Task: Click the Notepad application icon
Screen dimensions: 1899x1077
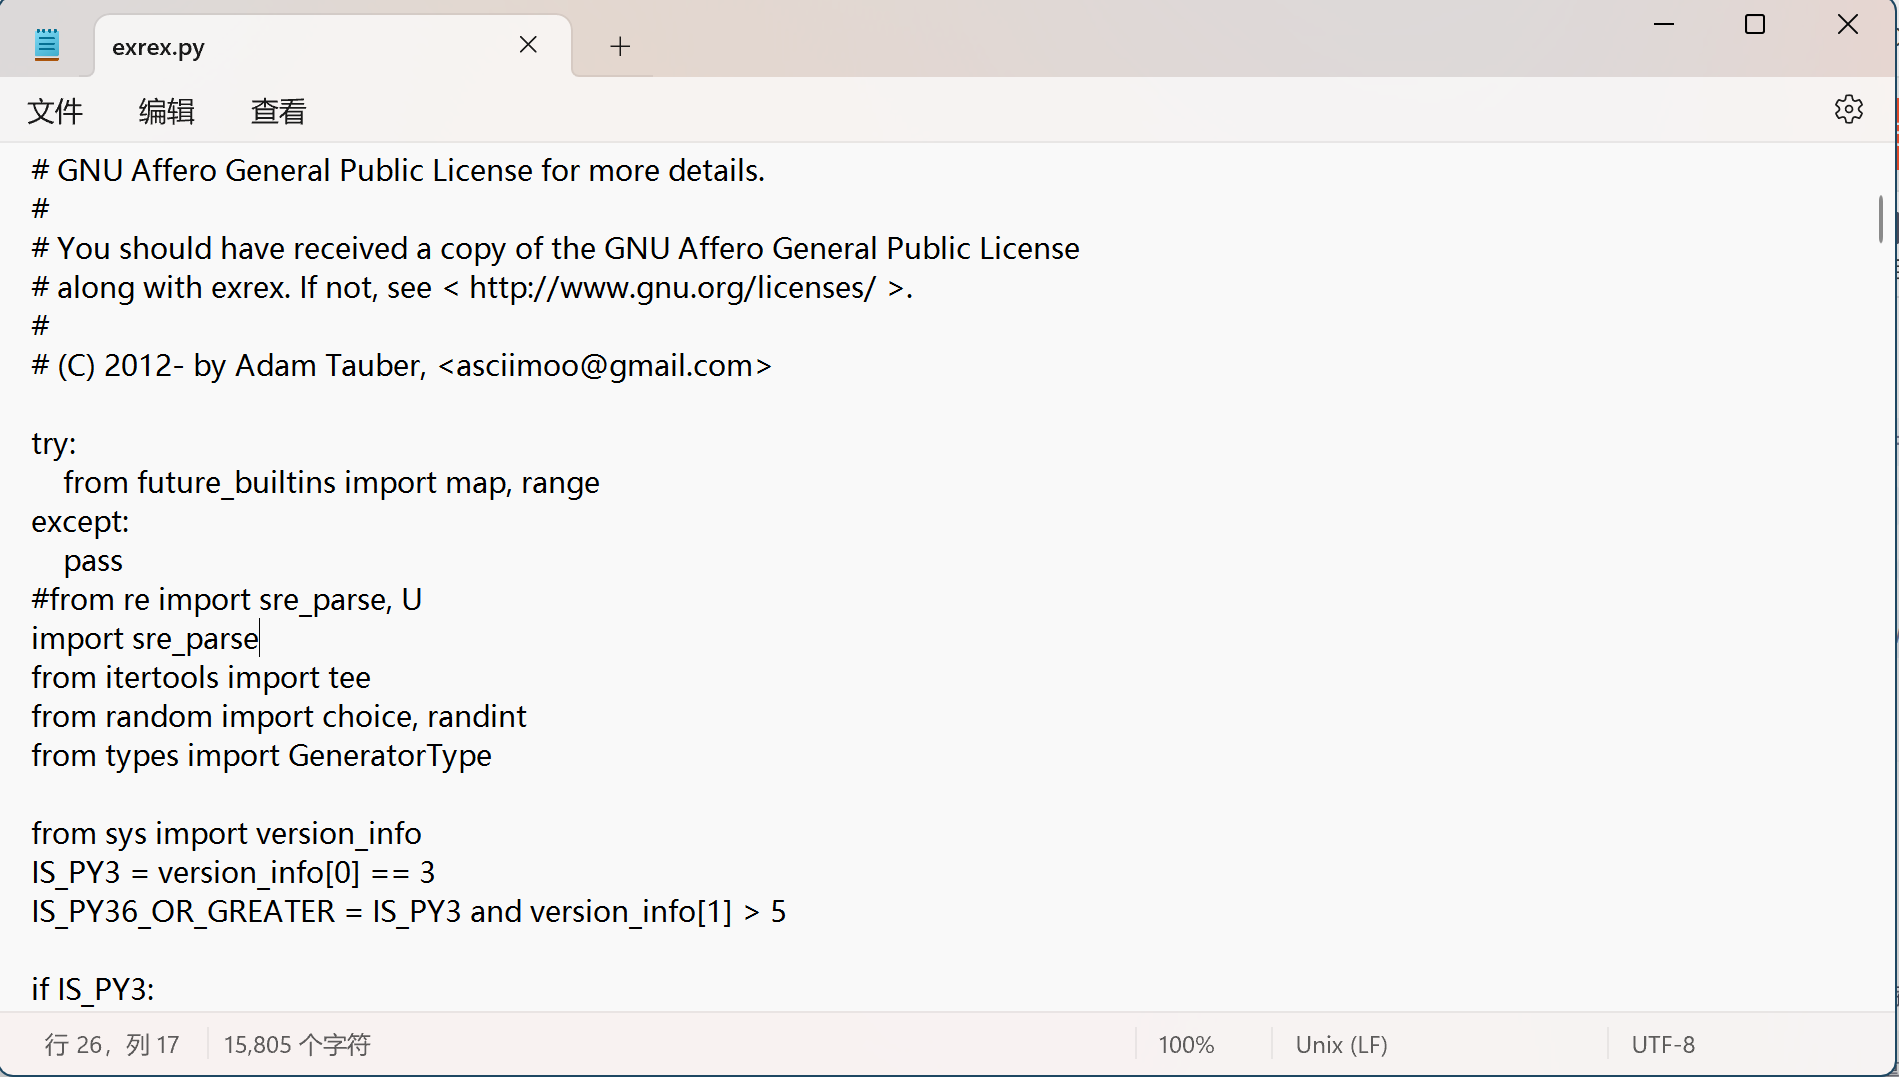Action: point(46,42)
